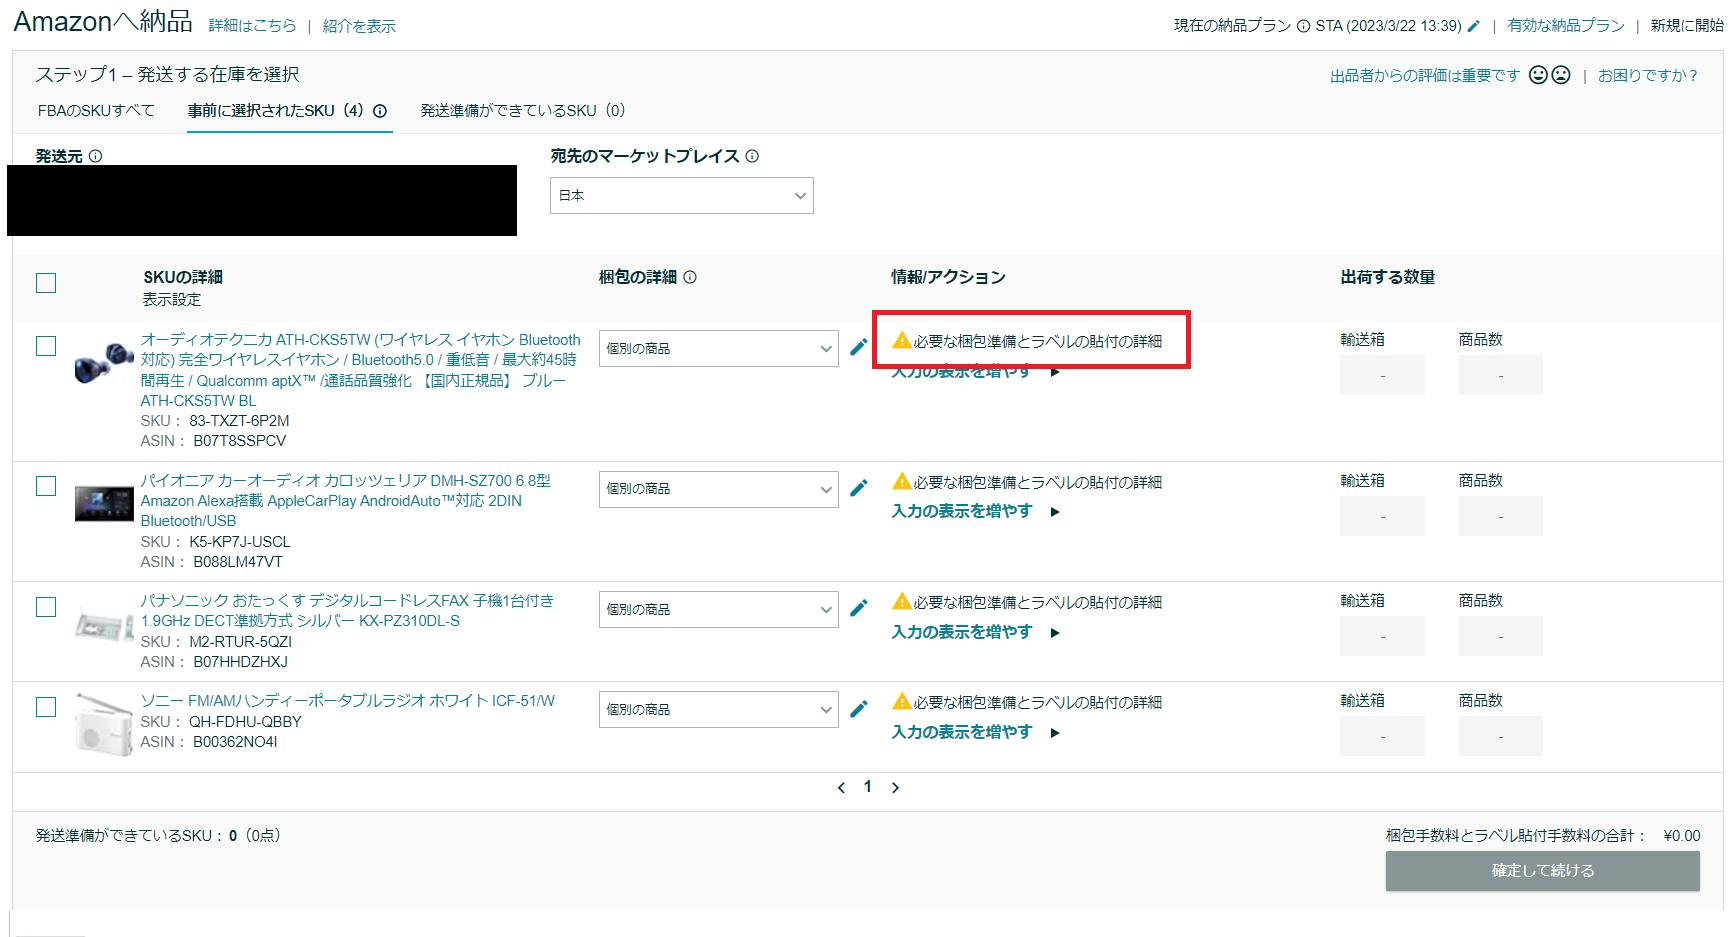1735x937 pixels.
Task: Click 輸送箱 field for KX-PZ310DL-S row
Action: point(1382,637)
